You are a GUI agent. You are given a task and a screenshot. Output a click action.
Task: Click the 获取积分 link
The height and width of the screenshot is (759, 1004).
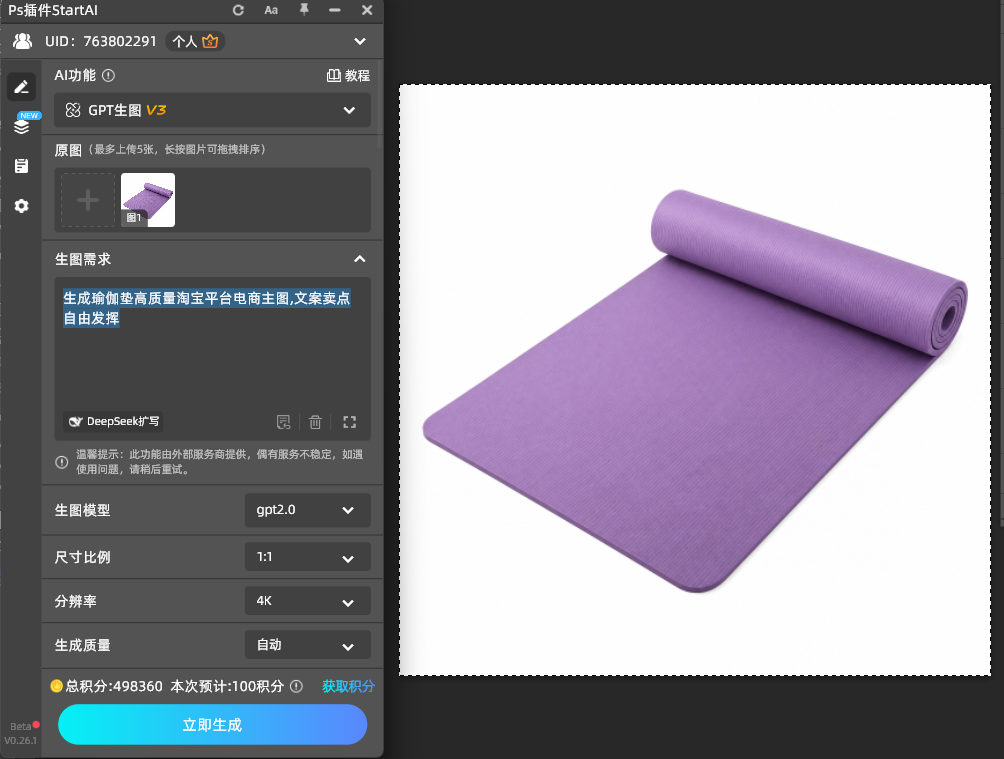click(348, 686)
